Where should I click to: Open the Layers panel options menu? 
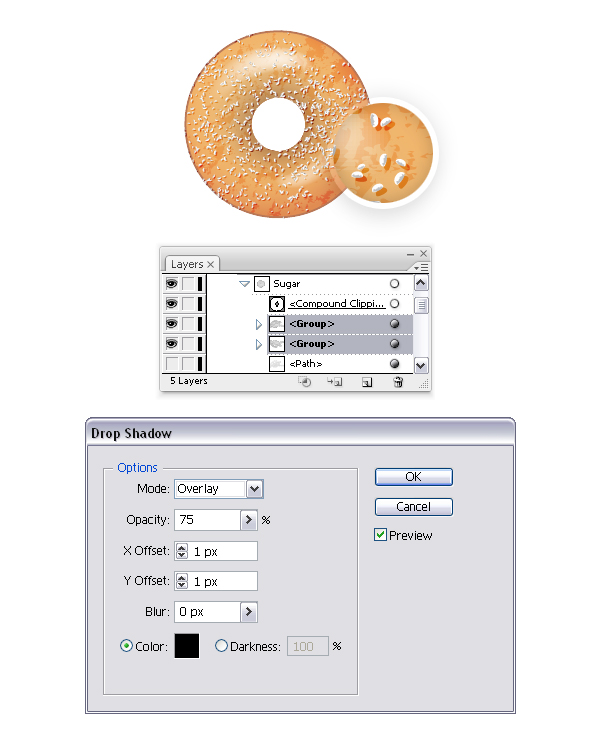click(420, 268)
